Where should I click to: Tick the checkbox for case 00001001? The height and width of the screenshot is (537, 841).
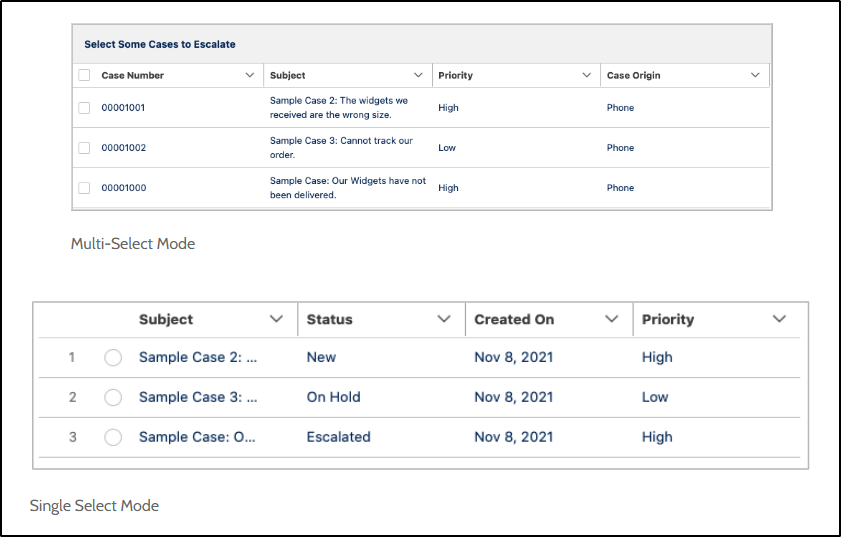(84, 108)
